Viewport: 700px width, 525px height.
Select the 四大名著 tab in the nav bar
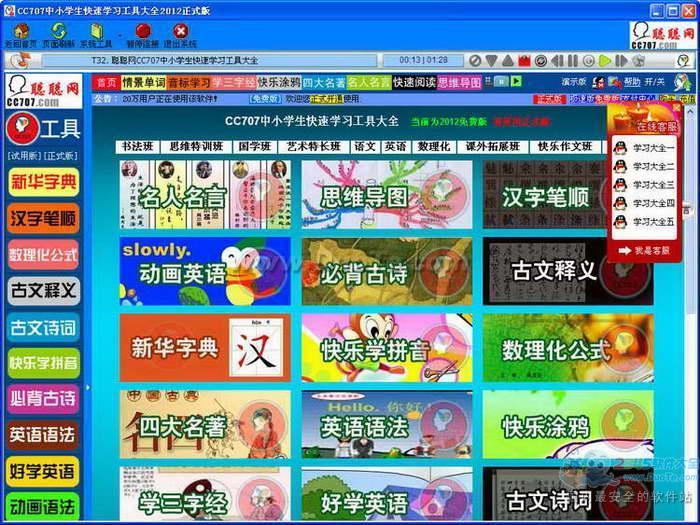[324, 83]
